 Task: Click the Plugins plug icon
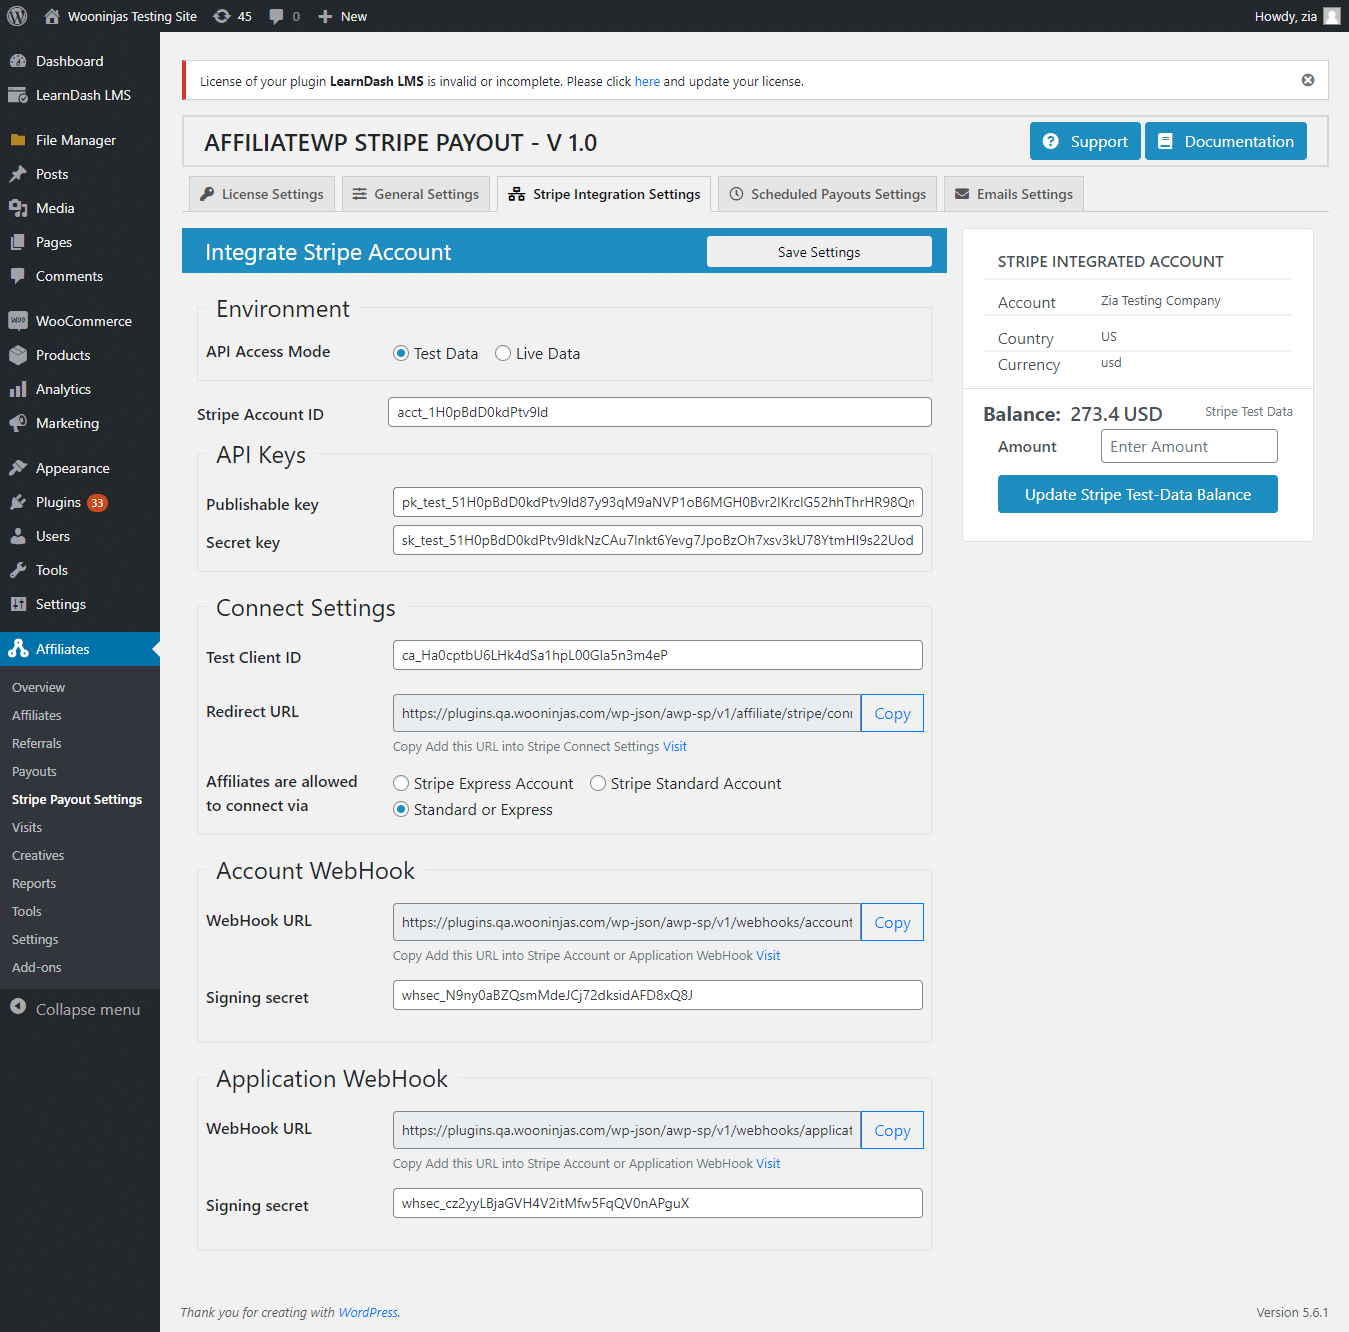coord(18,502)
